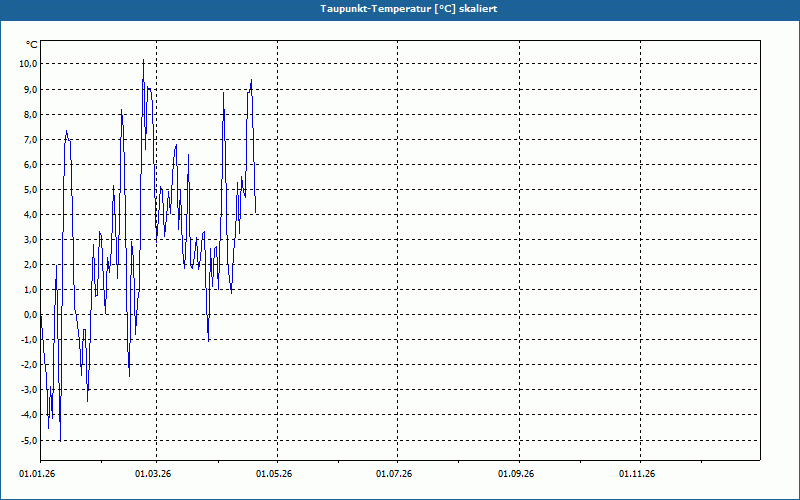Viewport: 800px width, 500px height.
Task: Select the 01.09.26 date label
Action: [x=517, y=473]
